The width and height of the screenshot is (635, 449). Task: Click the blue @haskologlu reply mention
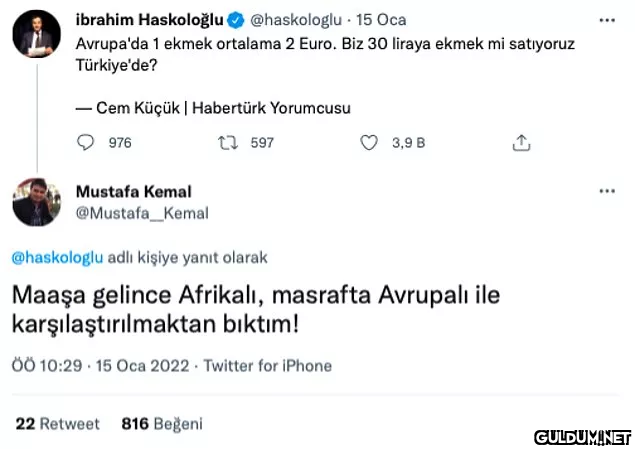[57, 257]
